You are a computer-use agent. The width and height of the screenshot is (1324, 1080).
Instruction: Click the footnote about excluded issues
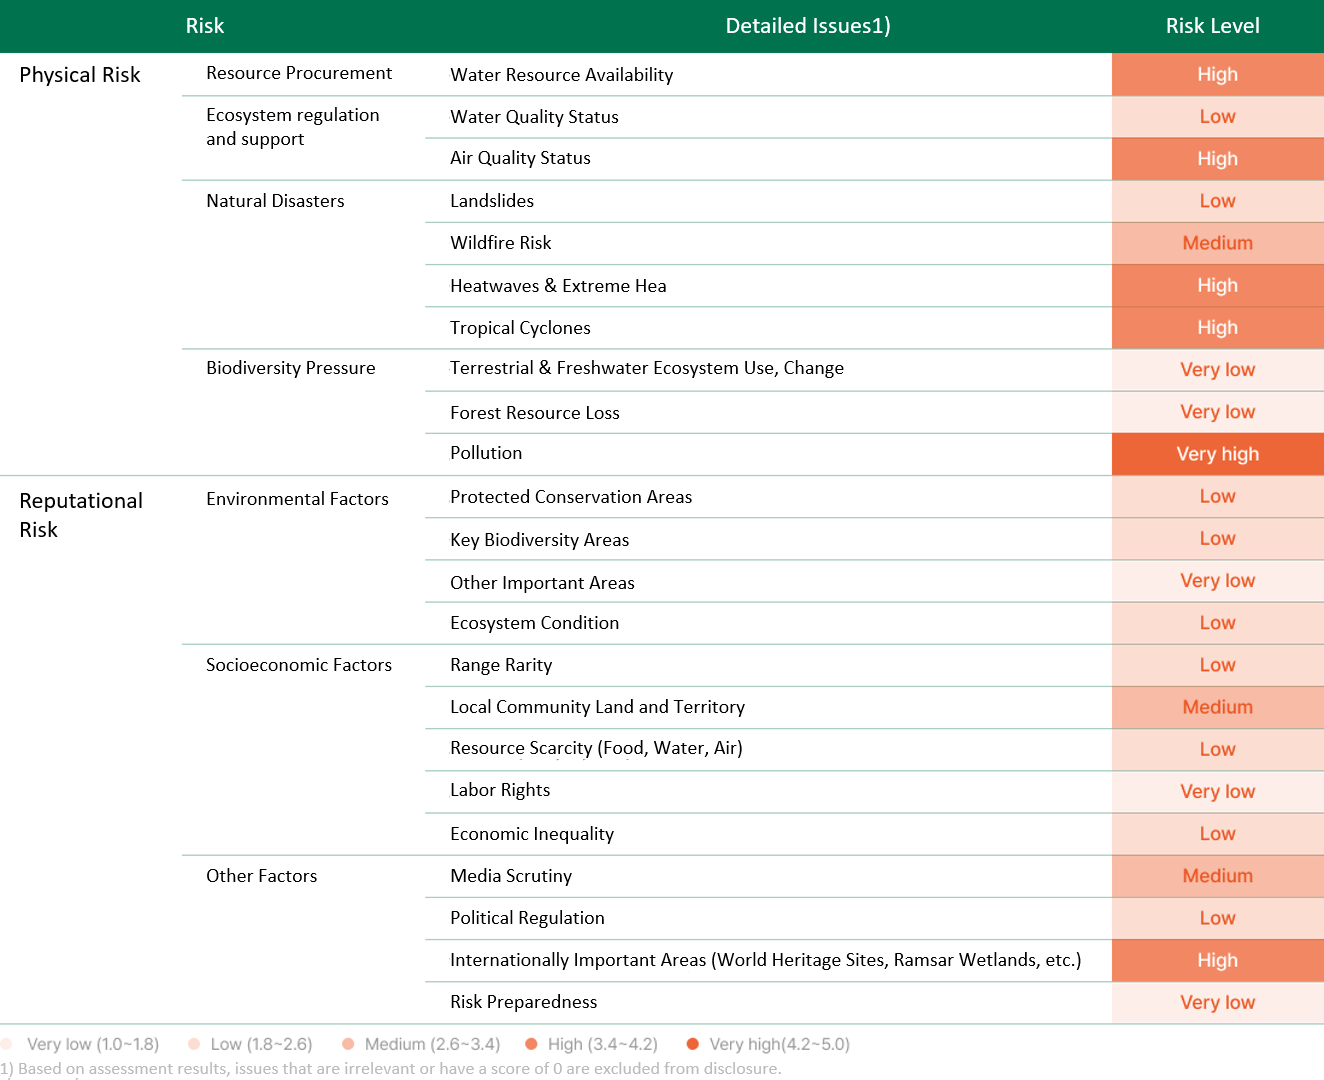[391, 1069]
